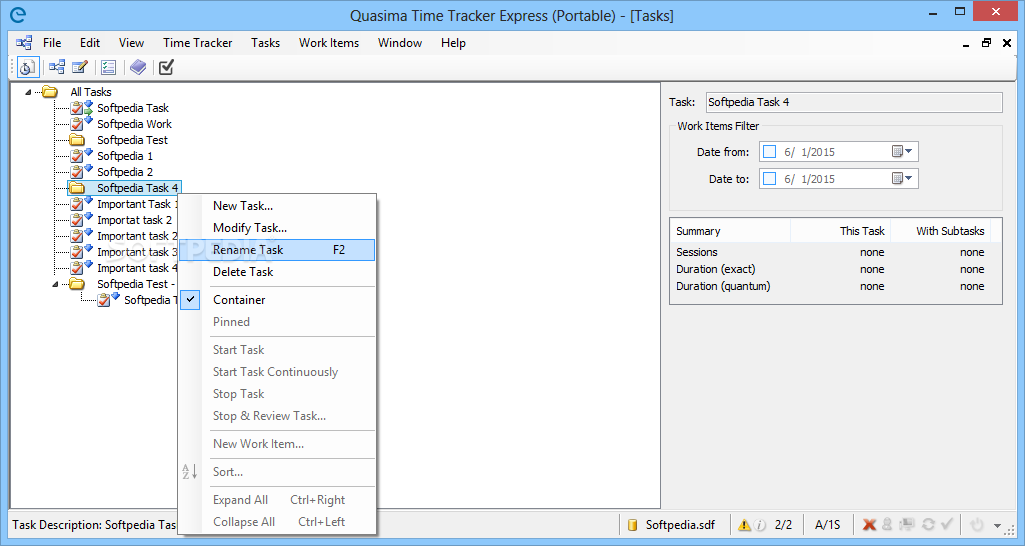Open the Date to calendar dropdown

[x=902, y=179]
